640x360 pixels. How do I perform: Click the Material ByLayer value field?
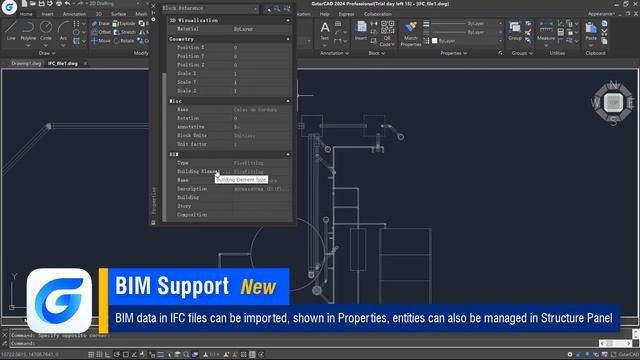pos(262,29)
